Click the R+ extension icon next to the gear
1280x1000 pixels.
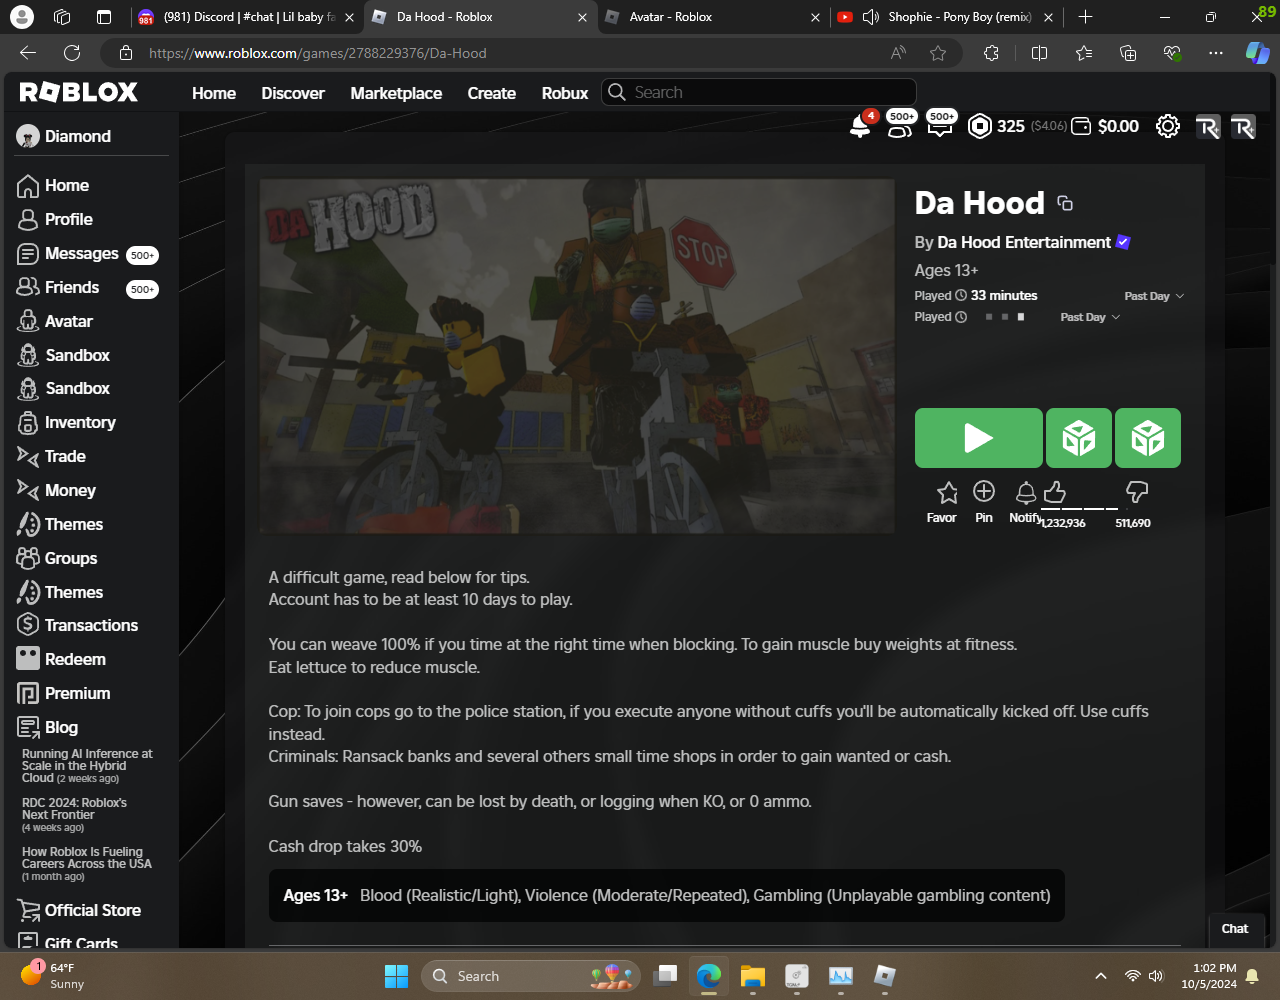1208,127
